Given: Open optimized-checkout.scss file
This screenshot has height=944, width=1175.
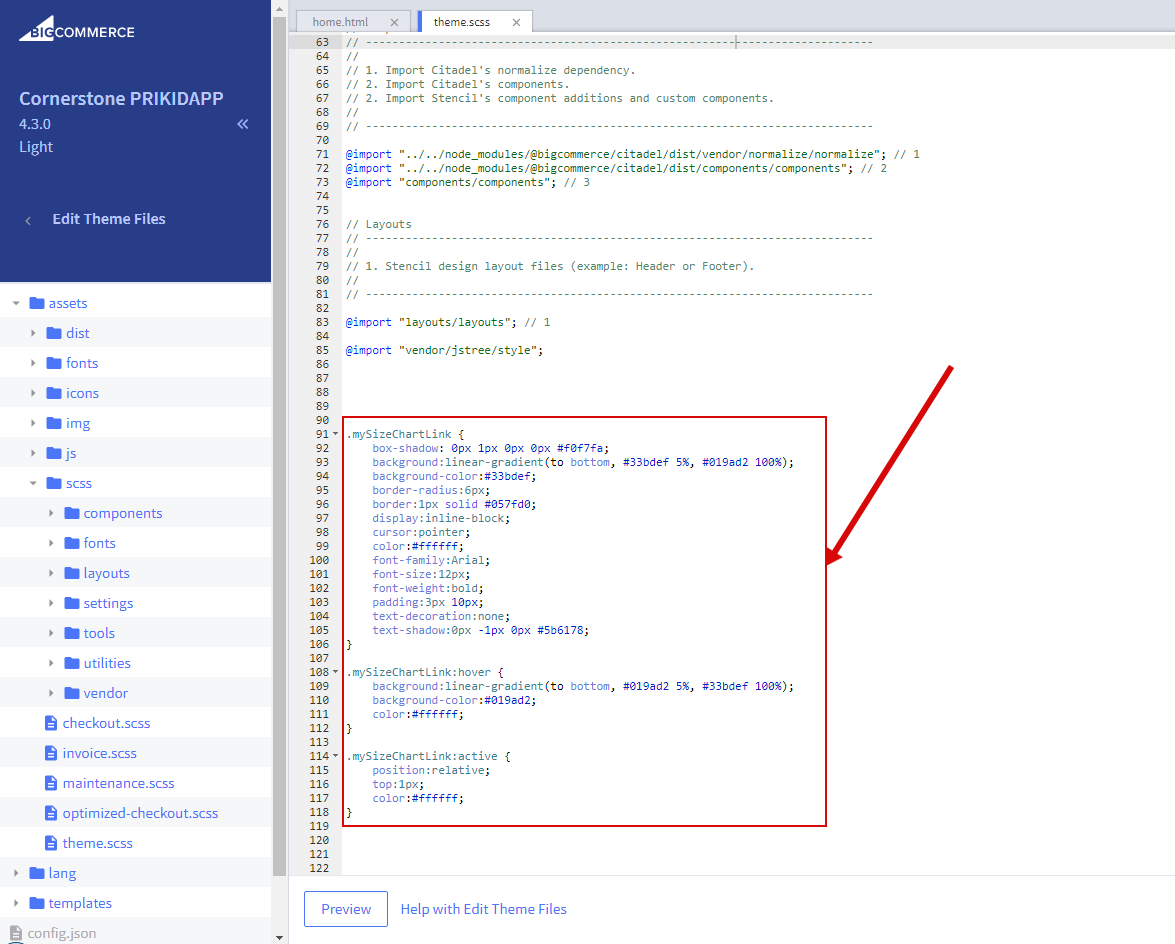Looking at the screenshot, I should 140,813.
